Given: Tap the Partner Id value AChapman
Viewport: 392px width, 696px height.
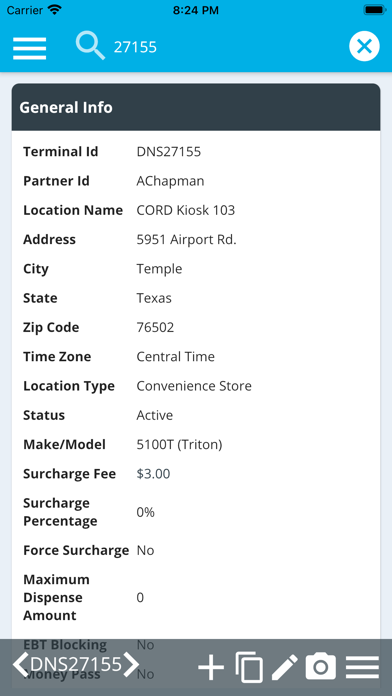Looking at the screenshot, I should coord(170,181).
